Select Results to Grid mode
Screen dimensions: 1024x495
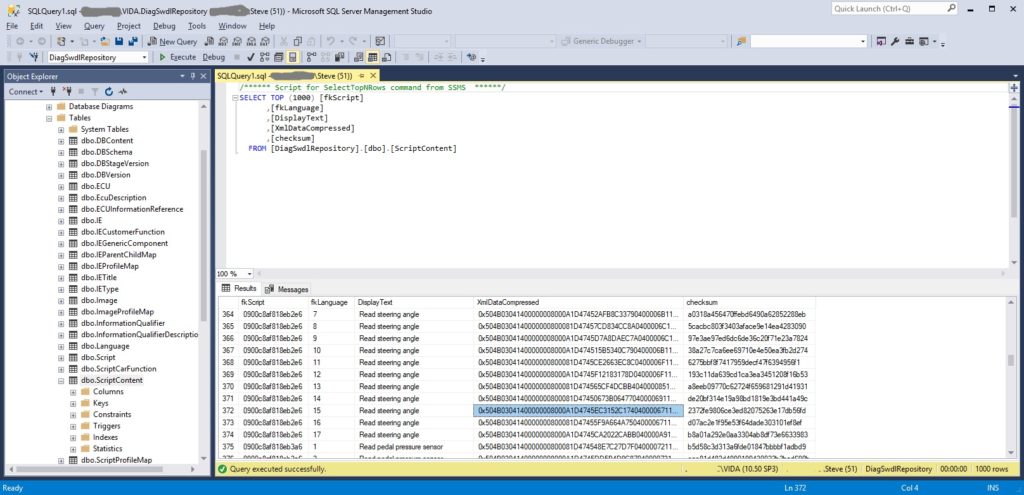372,57
